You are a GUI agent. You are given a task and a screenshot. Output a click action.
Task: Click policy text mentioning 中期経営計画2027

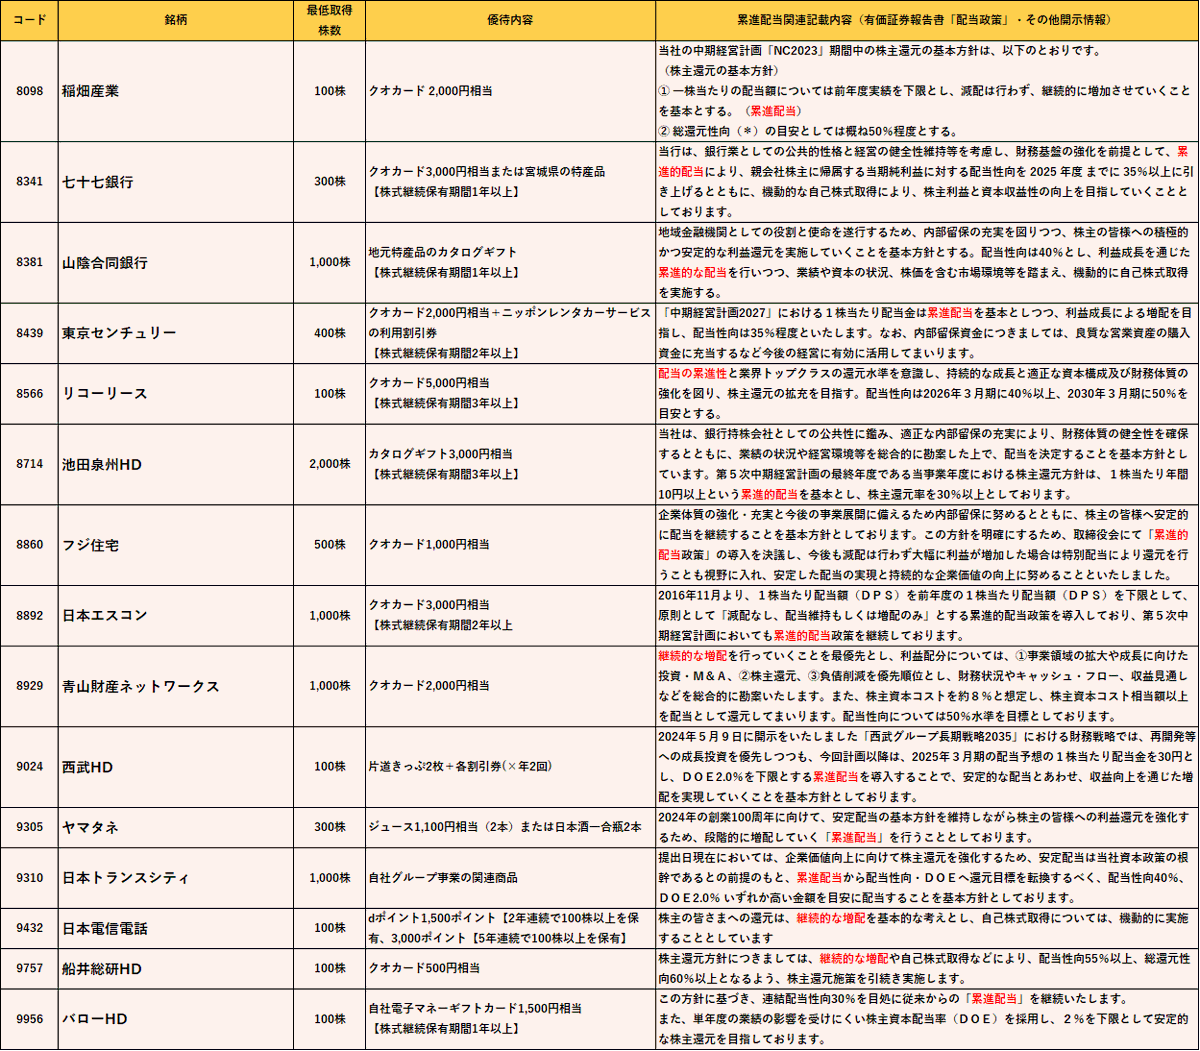click(927, 333)
